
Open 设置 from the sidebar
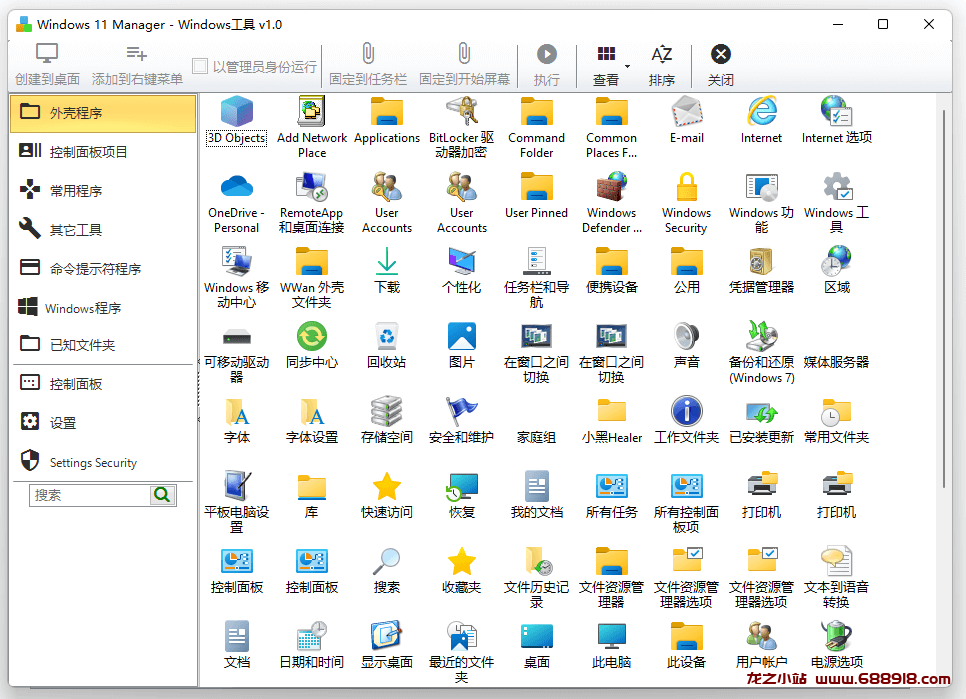click(x=103, y=423)
